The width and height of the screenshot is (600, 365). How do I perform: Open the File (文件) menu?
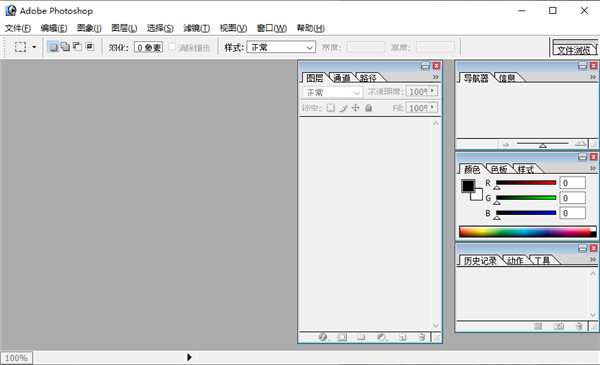coord(17,28)
